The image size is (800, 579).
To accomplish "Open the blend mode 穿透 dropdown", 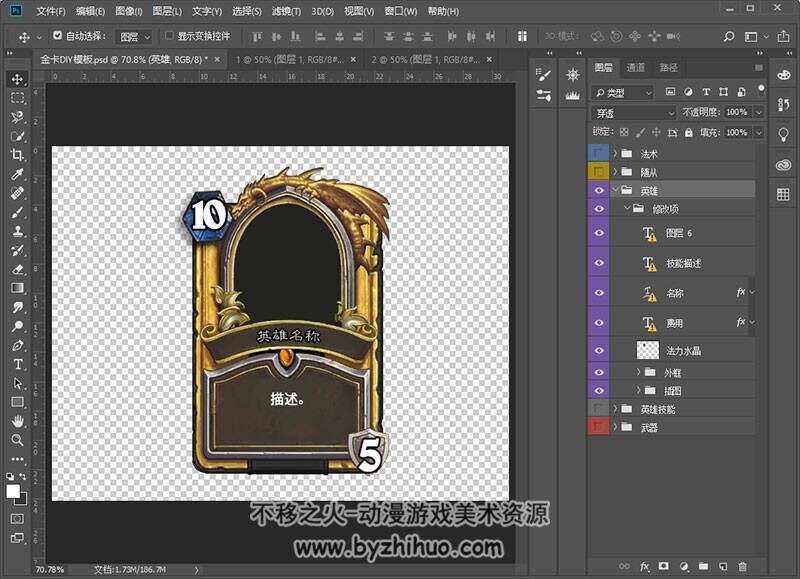I will coord(634,113).
